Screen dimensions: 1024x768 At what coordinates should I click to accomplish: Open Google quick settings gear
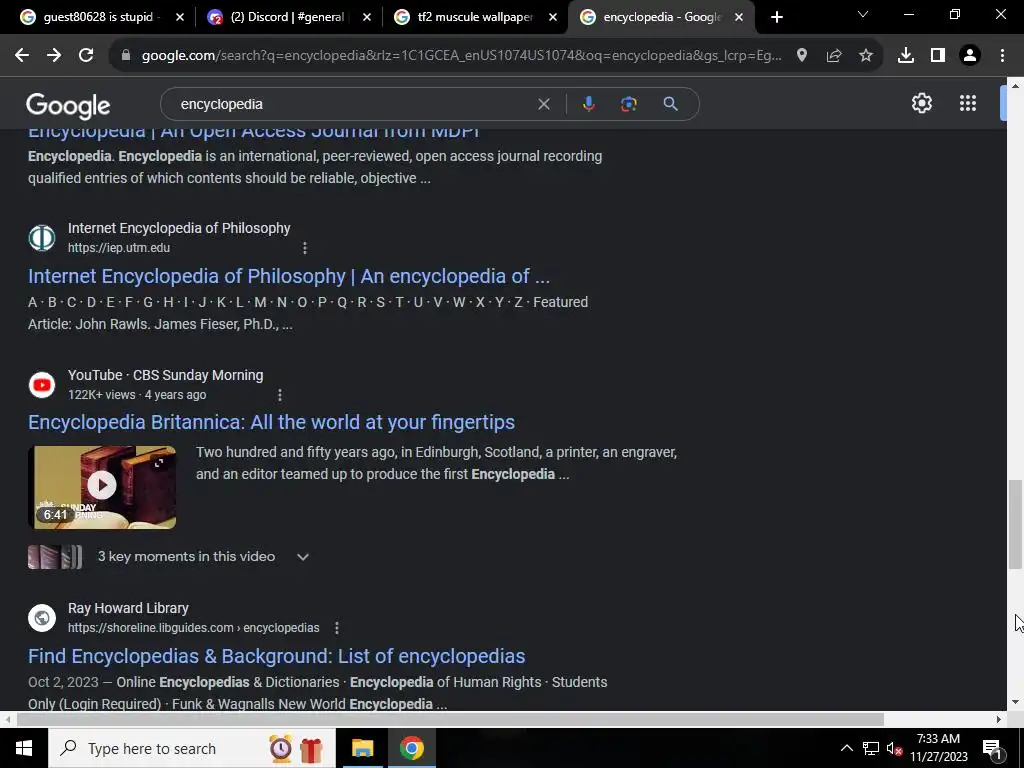[x=921, y=103]
